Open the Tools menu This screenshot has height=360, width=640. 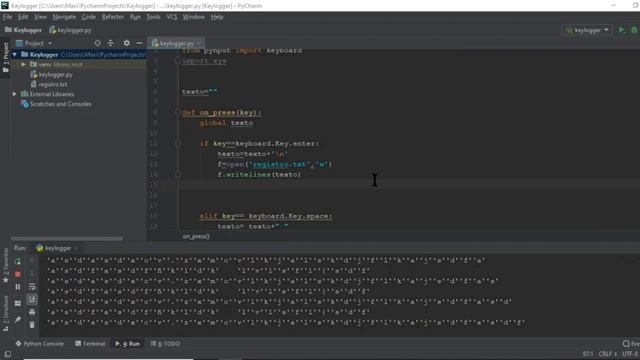tap(153, 17)
